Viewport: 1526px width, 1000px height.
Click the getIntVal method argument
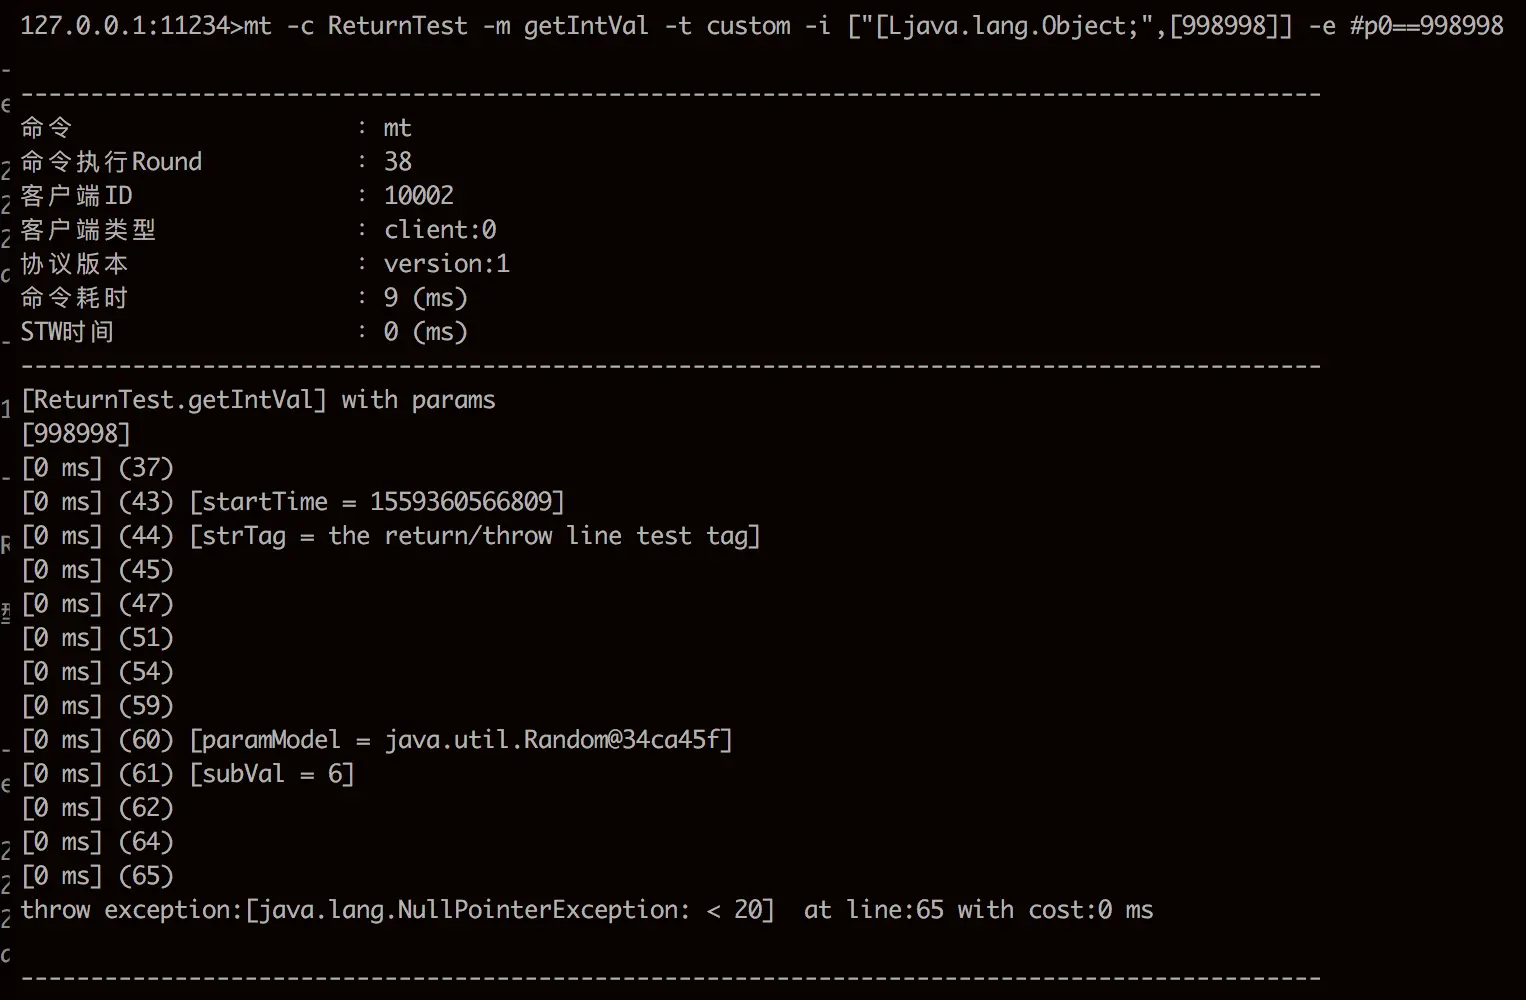tap(585, 26)
